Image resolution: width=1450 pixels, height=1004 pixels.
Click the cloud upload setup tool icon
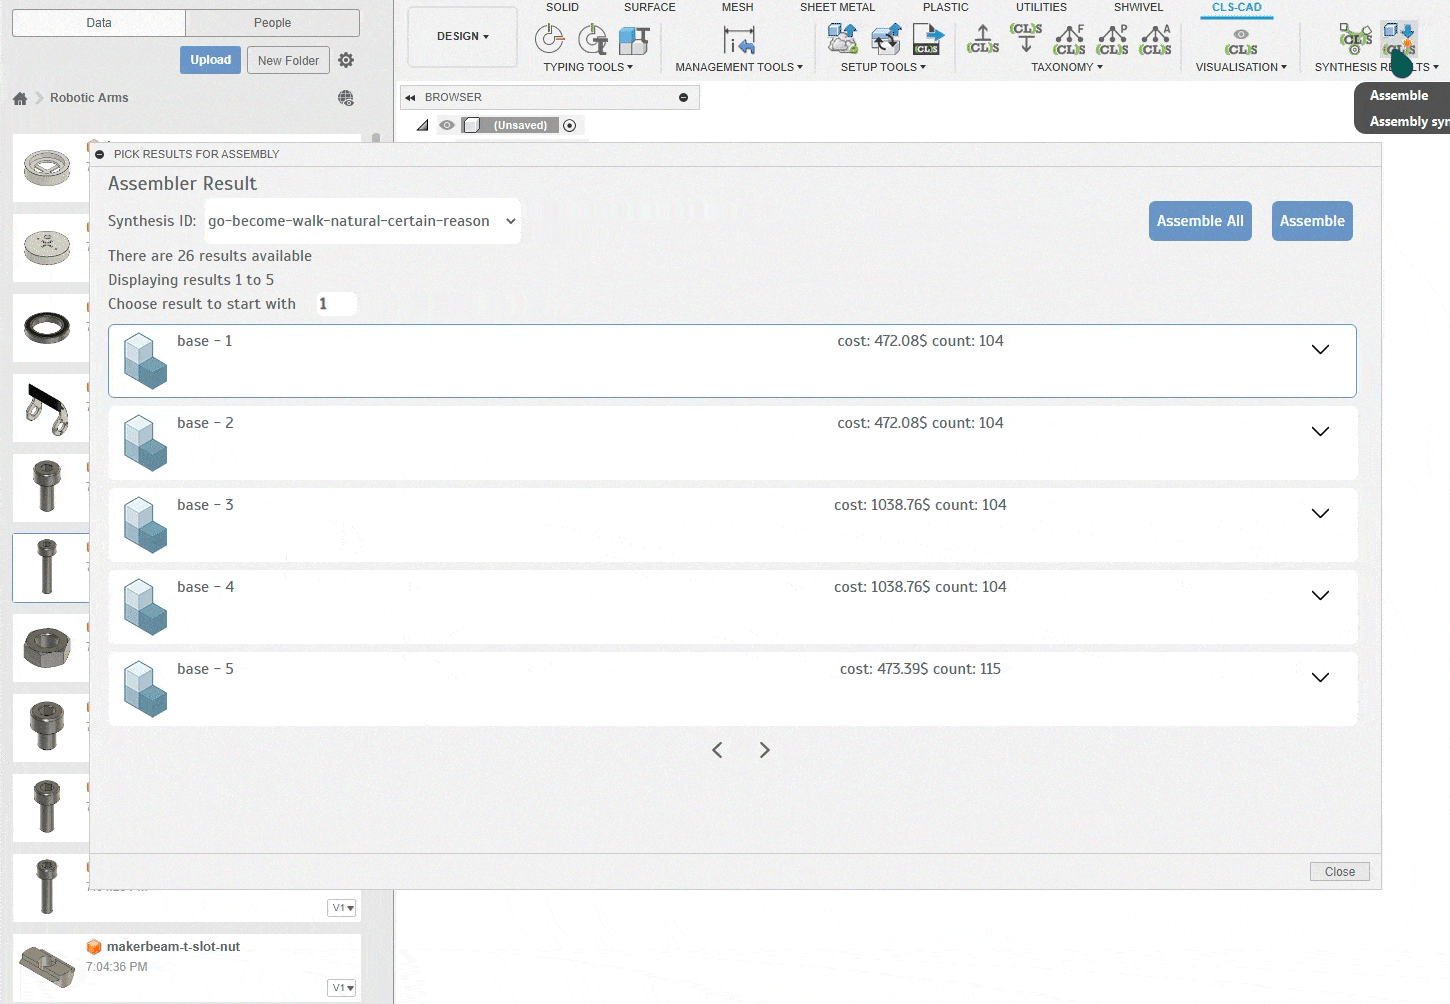click(x=842, y=40)
